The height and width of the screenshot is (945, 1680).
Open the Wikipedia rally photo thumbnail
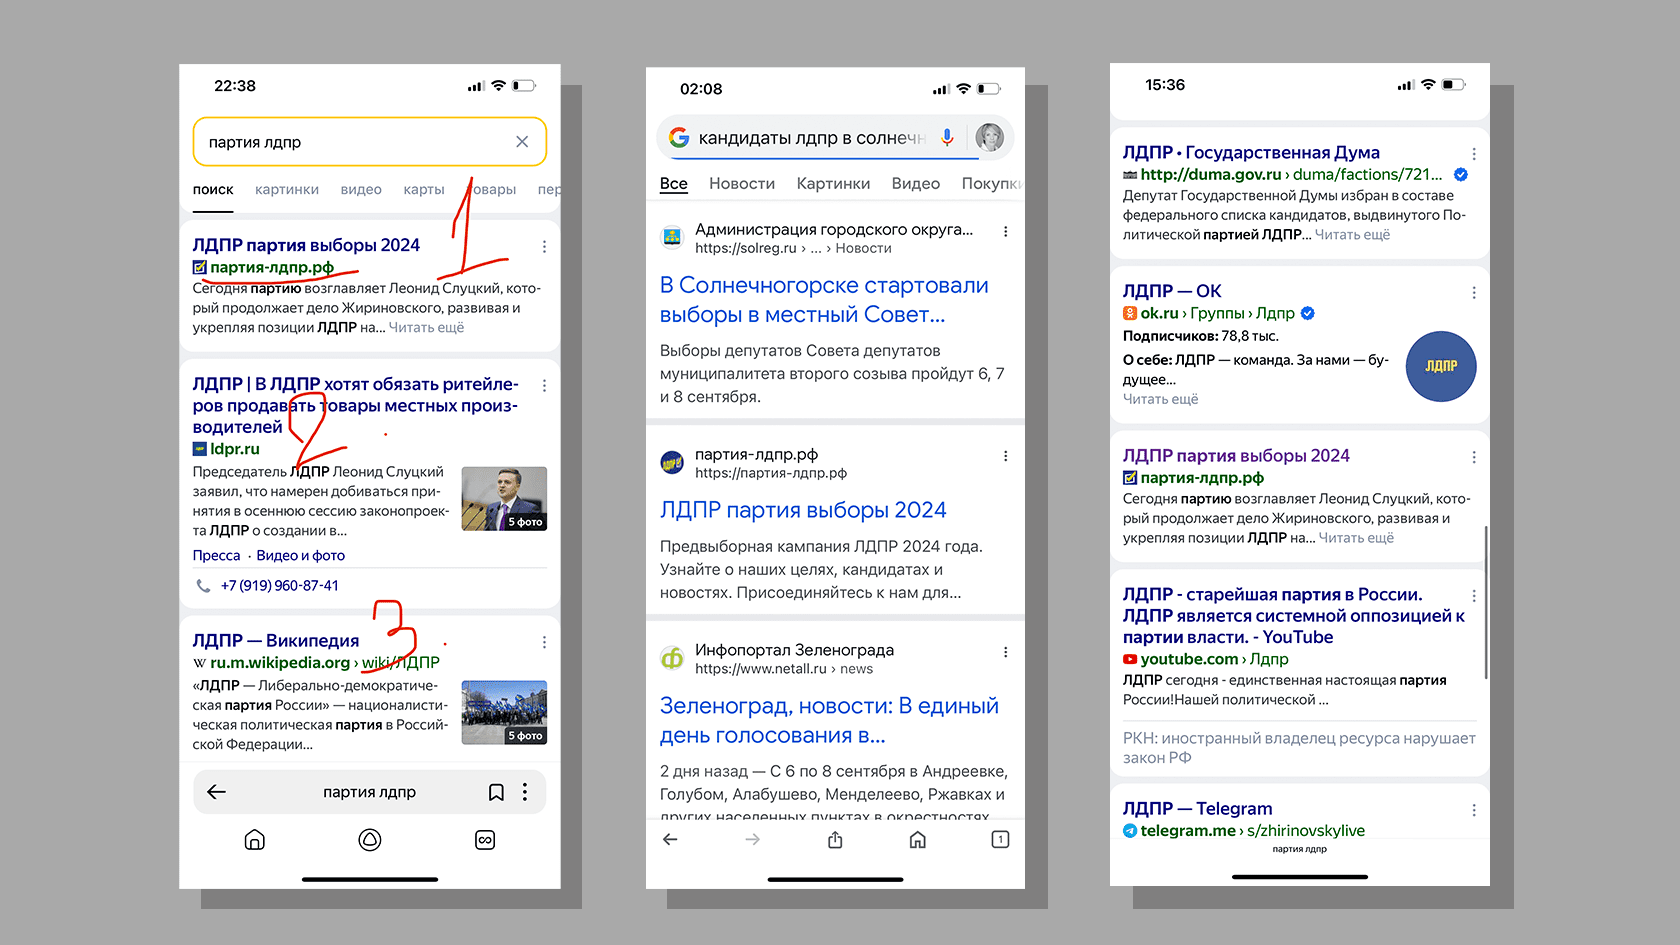click(x=504, y=713)
